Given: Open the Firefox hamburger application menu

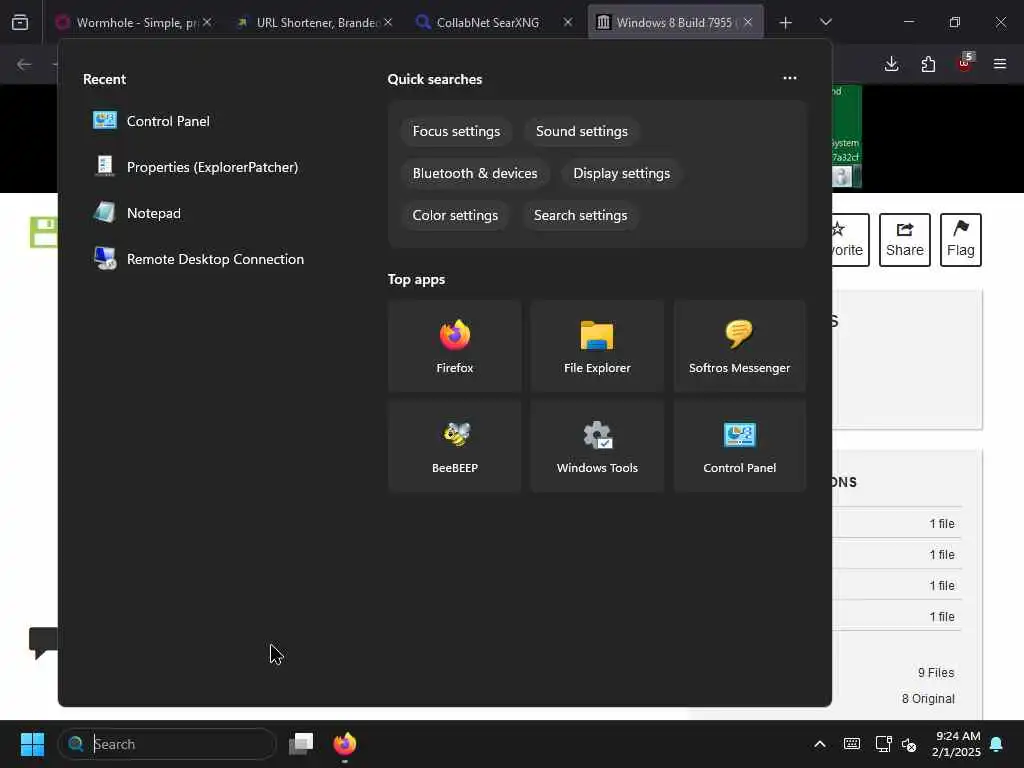Looking at the screenshot, I should 1000,64.
